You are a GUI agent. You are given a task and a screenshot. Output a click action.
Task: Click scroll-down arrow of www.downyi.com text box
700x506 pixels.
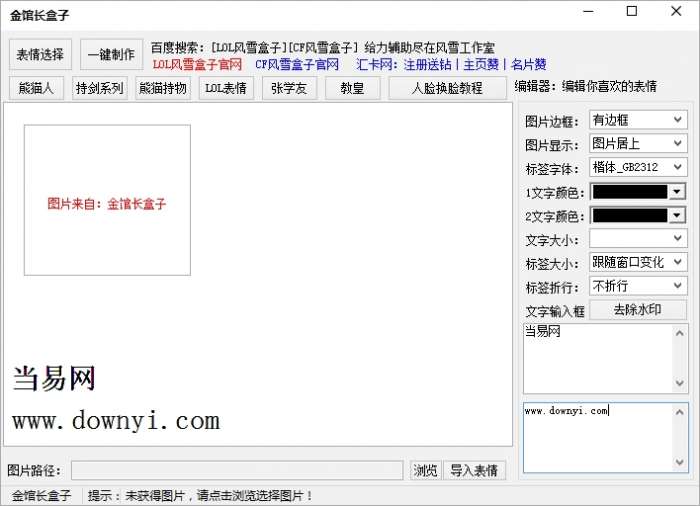[x=679, y=462]
